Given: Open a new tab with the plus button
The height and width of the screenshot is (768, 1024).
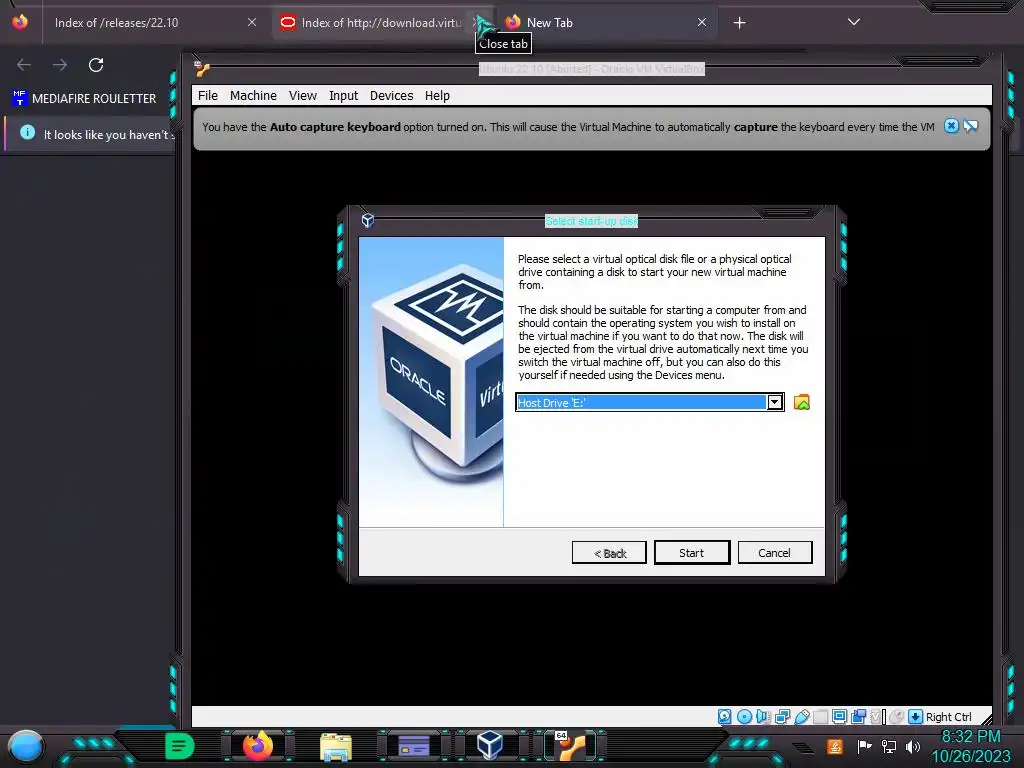Looking at the screenshot, I should coord(739,23).
